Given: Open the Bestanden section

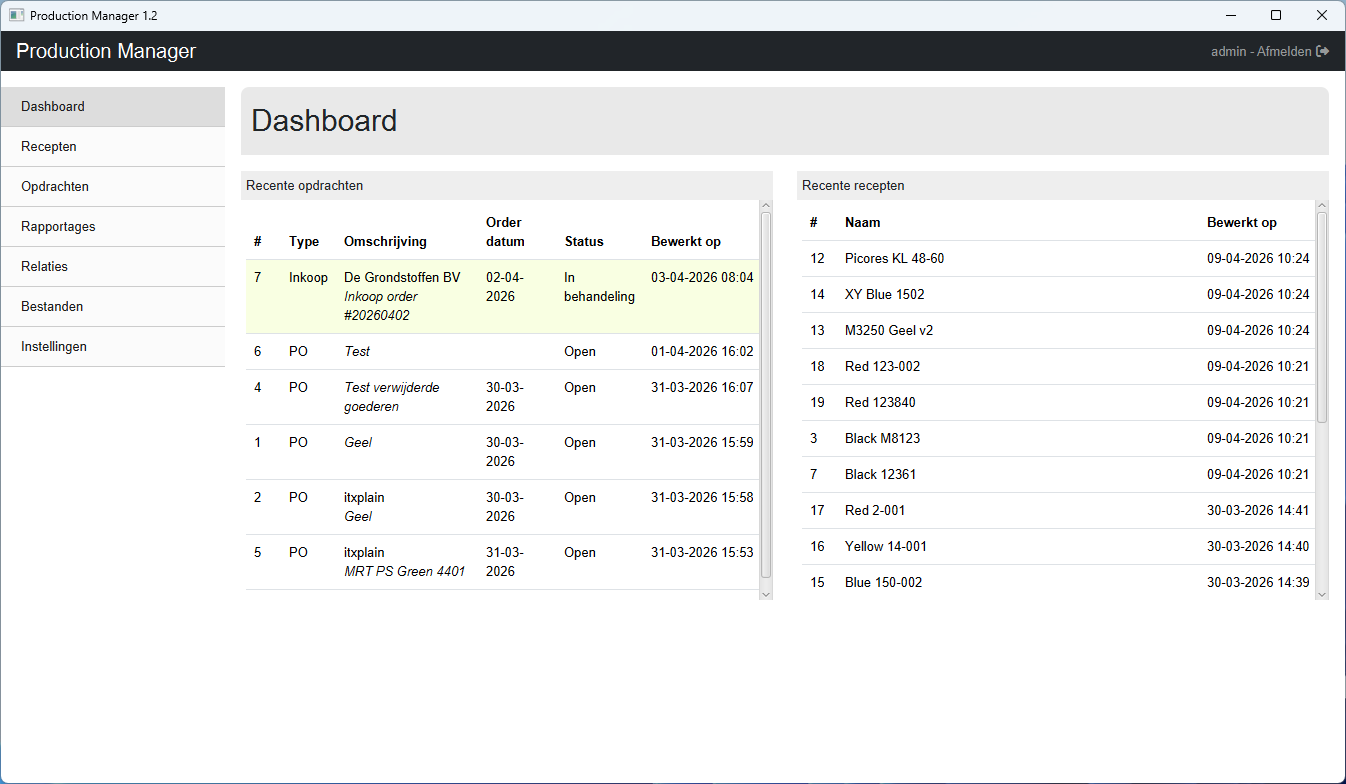Looking at the screenshot, I should 52,307.
